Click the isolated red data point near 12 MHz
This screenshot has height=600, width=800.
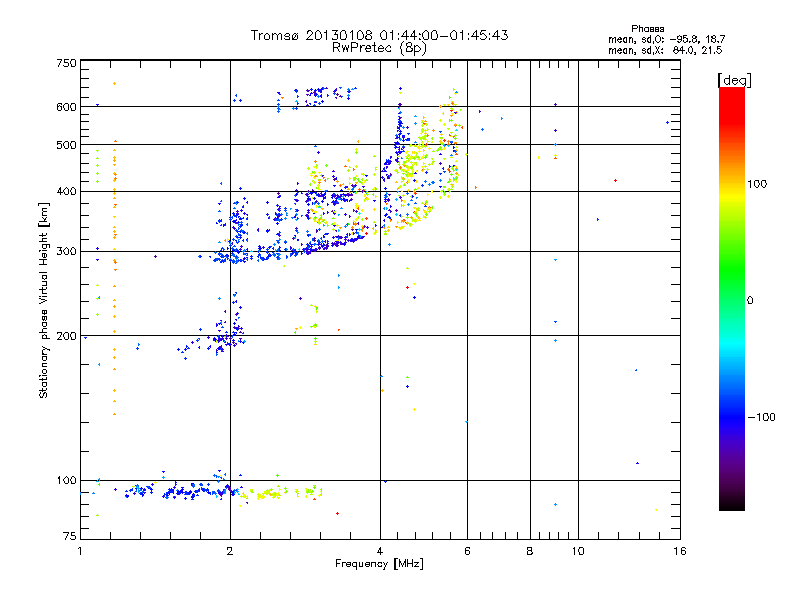616,181
